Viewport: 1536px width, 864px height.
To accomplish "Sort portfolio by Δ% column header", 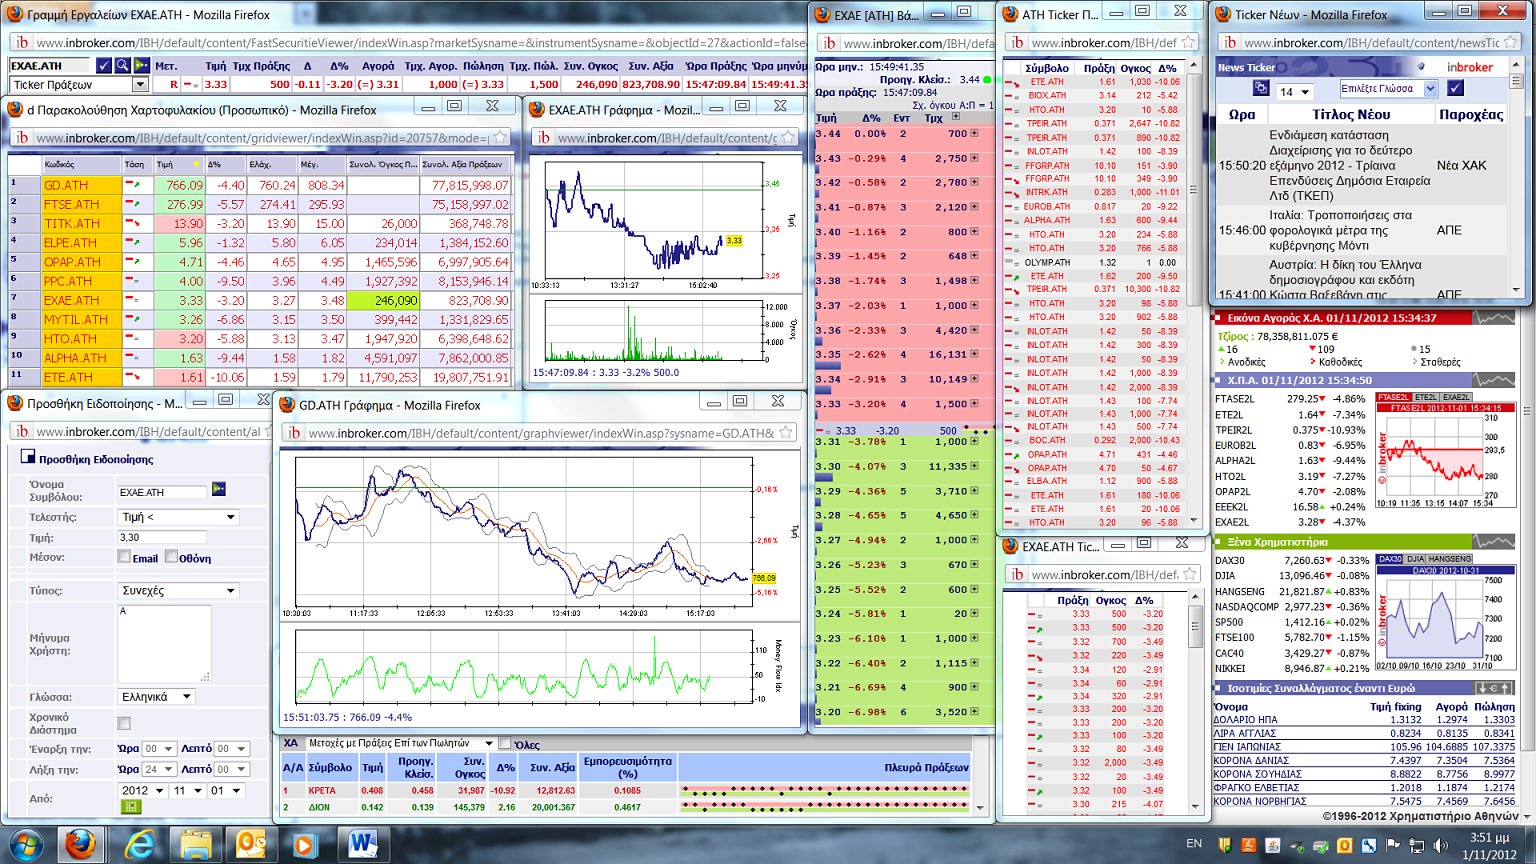I will coord(215,164).
